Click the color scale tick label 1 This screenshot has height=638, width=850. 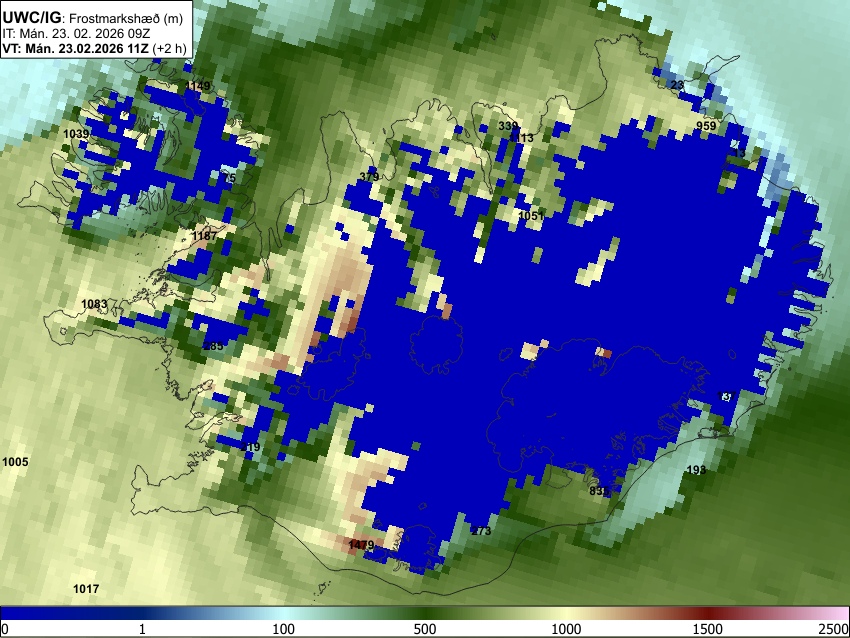point(142,629)
